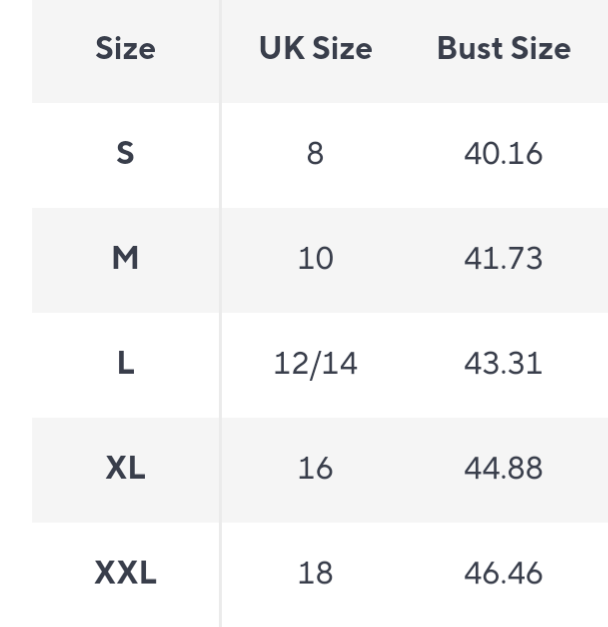Click the Bust Size column header
608x627 pixels.
(x=504, y=50)
